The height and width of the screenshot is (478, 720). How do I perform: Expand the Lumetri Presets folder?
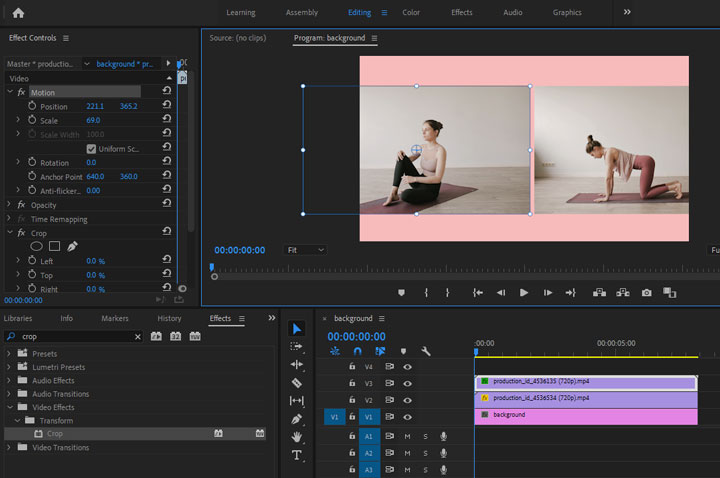[x=10, y=367]
